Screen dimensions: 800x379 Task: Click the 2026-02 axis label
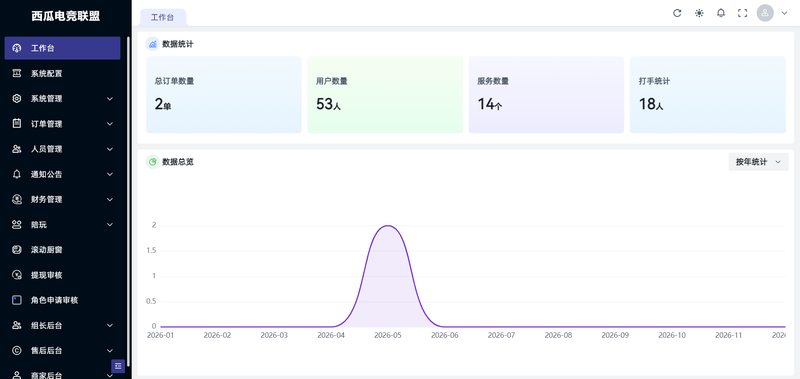click(217, 335)
